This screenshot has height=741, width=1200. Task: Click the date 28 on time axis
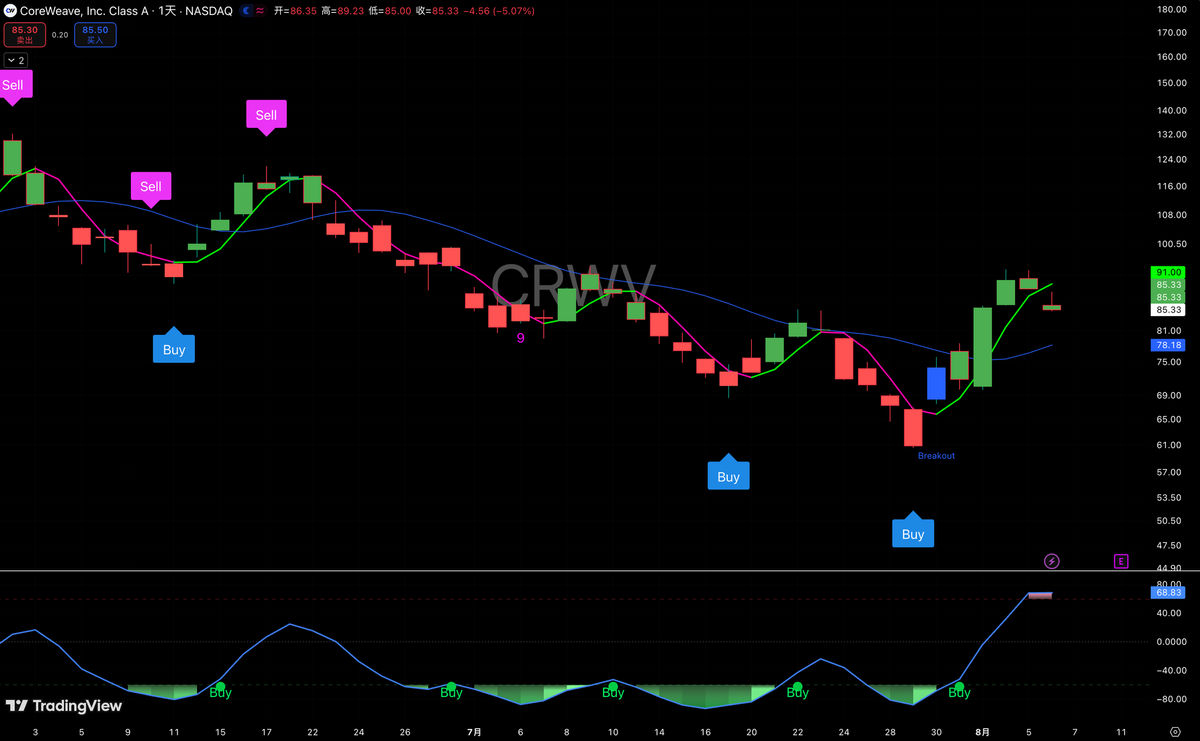click(x=890, y=732)
